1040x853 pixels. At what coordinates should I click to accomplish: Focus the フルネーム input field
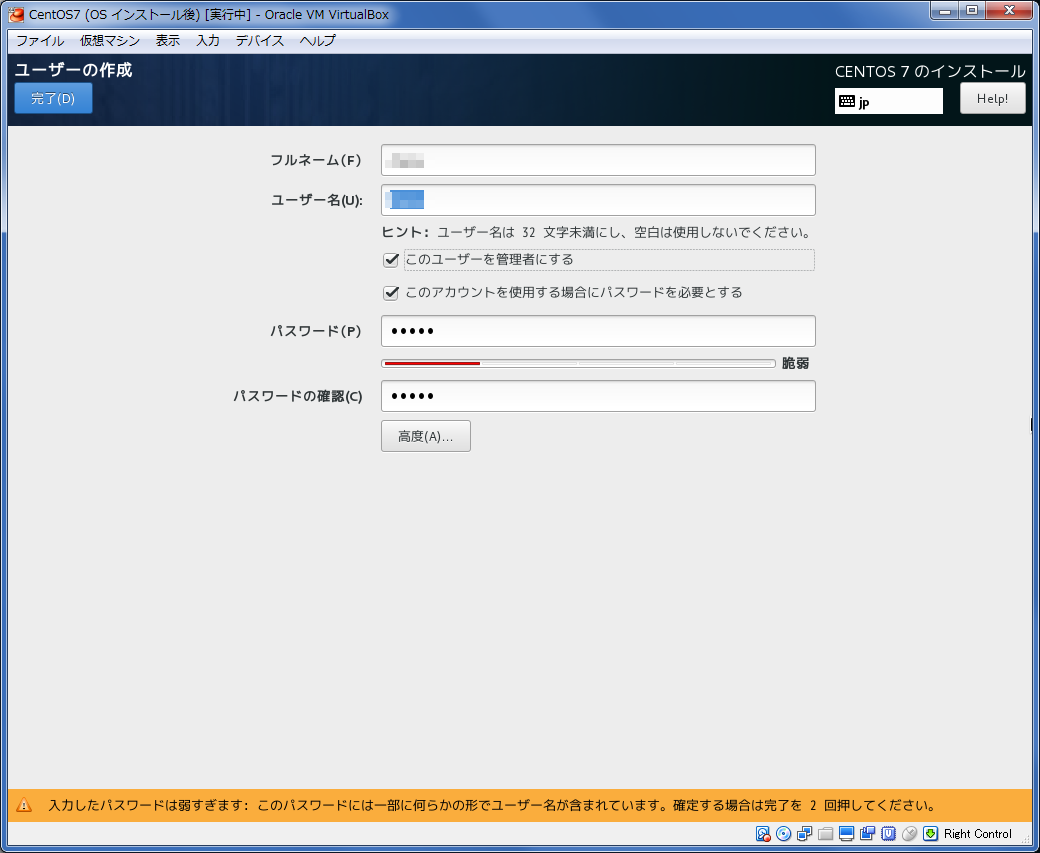(x=598, y=160)
